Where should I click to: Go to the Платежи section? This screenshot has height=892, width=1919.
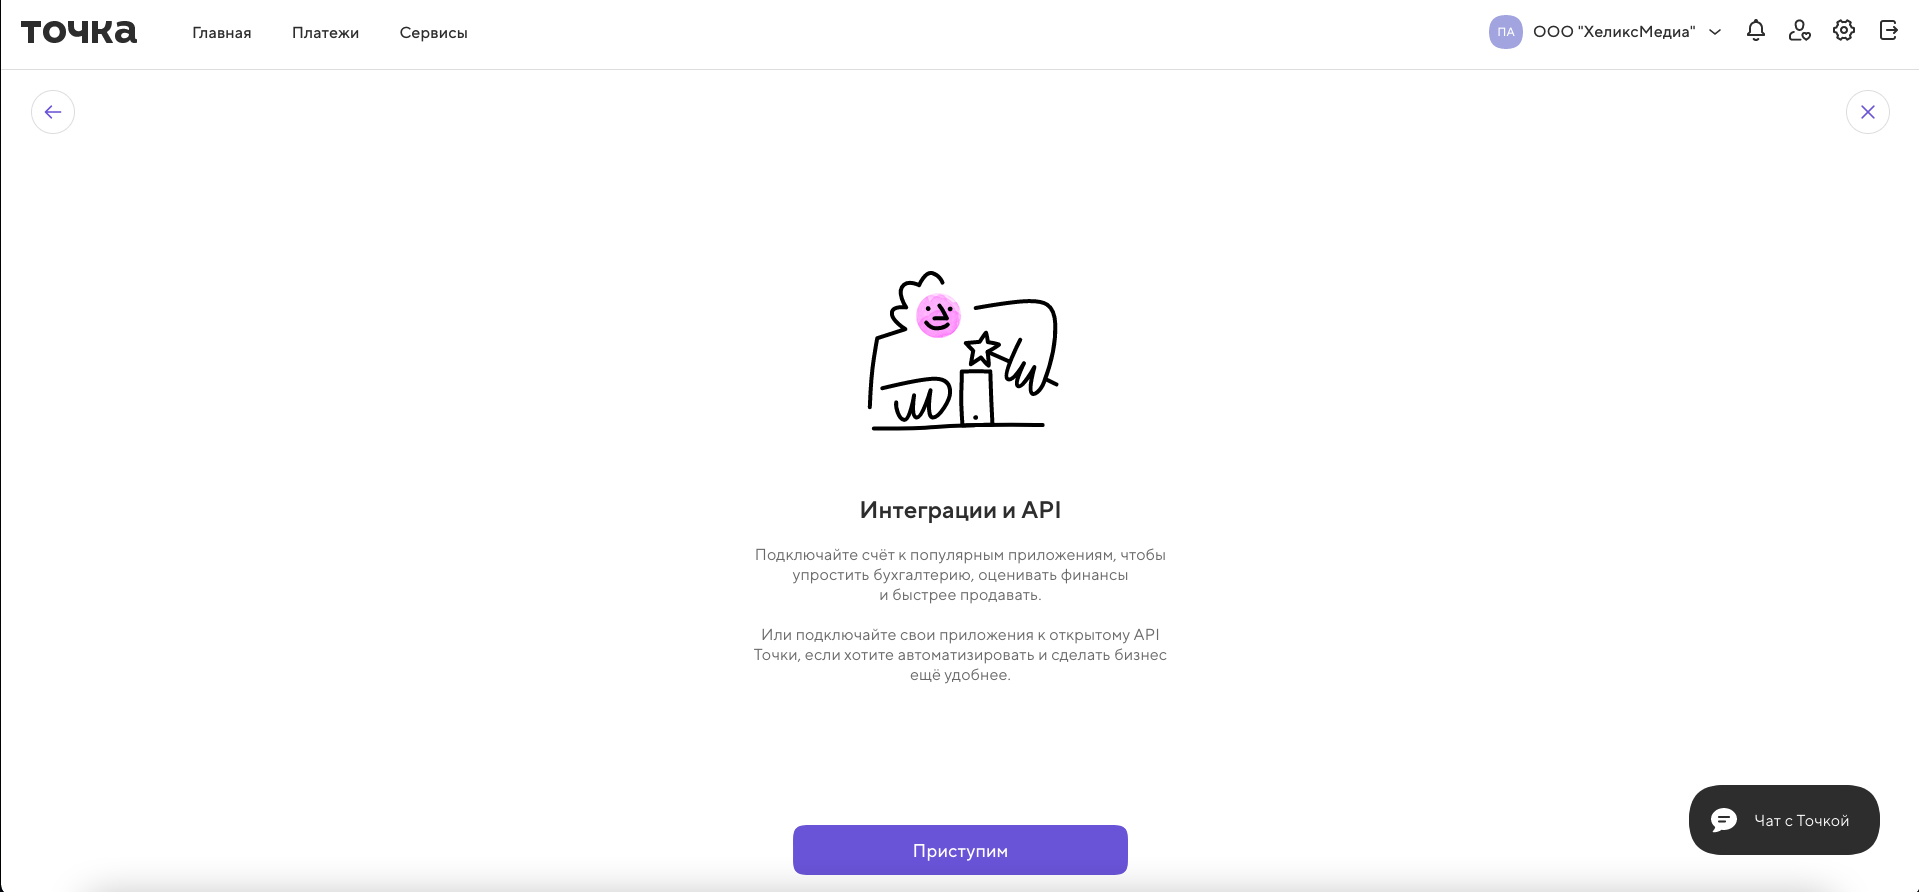(x=325, y=33)
